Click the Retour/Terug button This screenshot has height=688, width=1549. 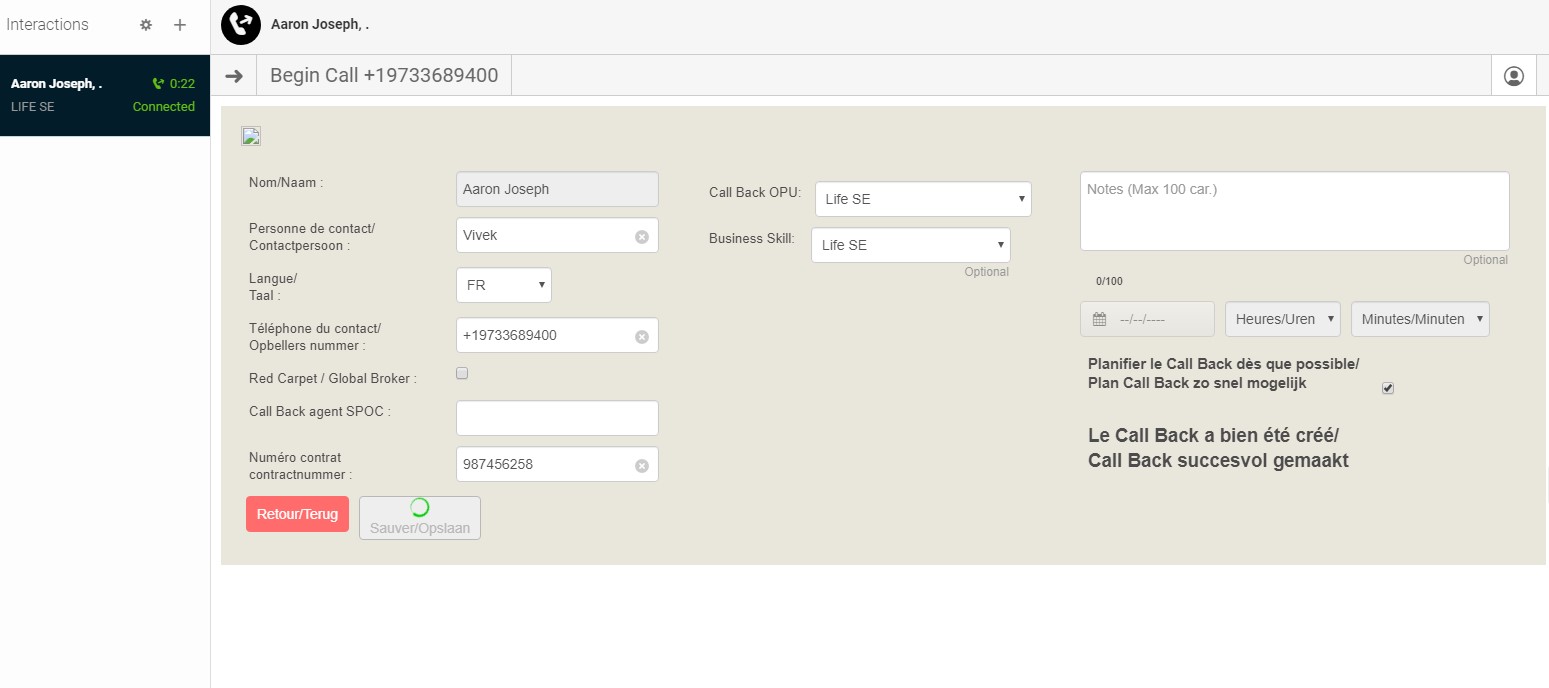click(x=297, y=514)
